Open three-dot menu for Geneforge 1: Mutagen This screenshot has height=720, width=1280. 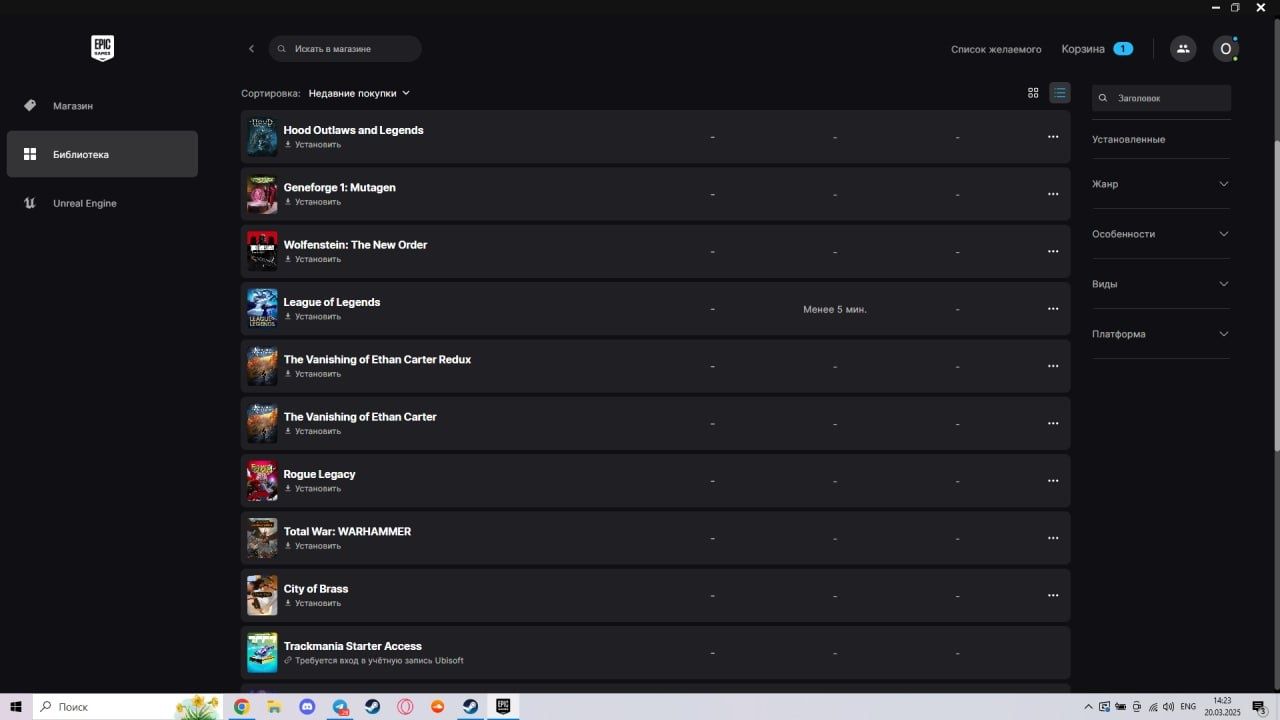click(x=1053, y=194)
